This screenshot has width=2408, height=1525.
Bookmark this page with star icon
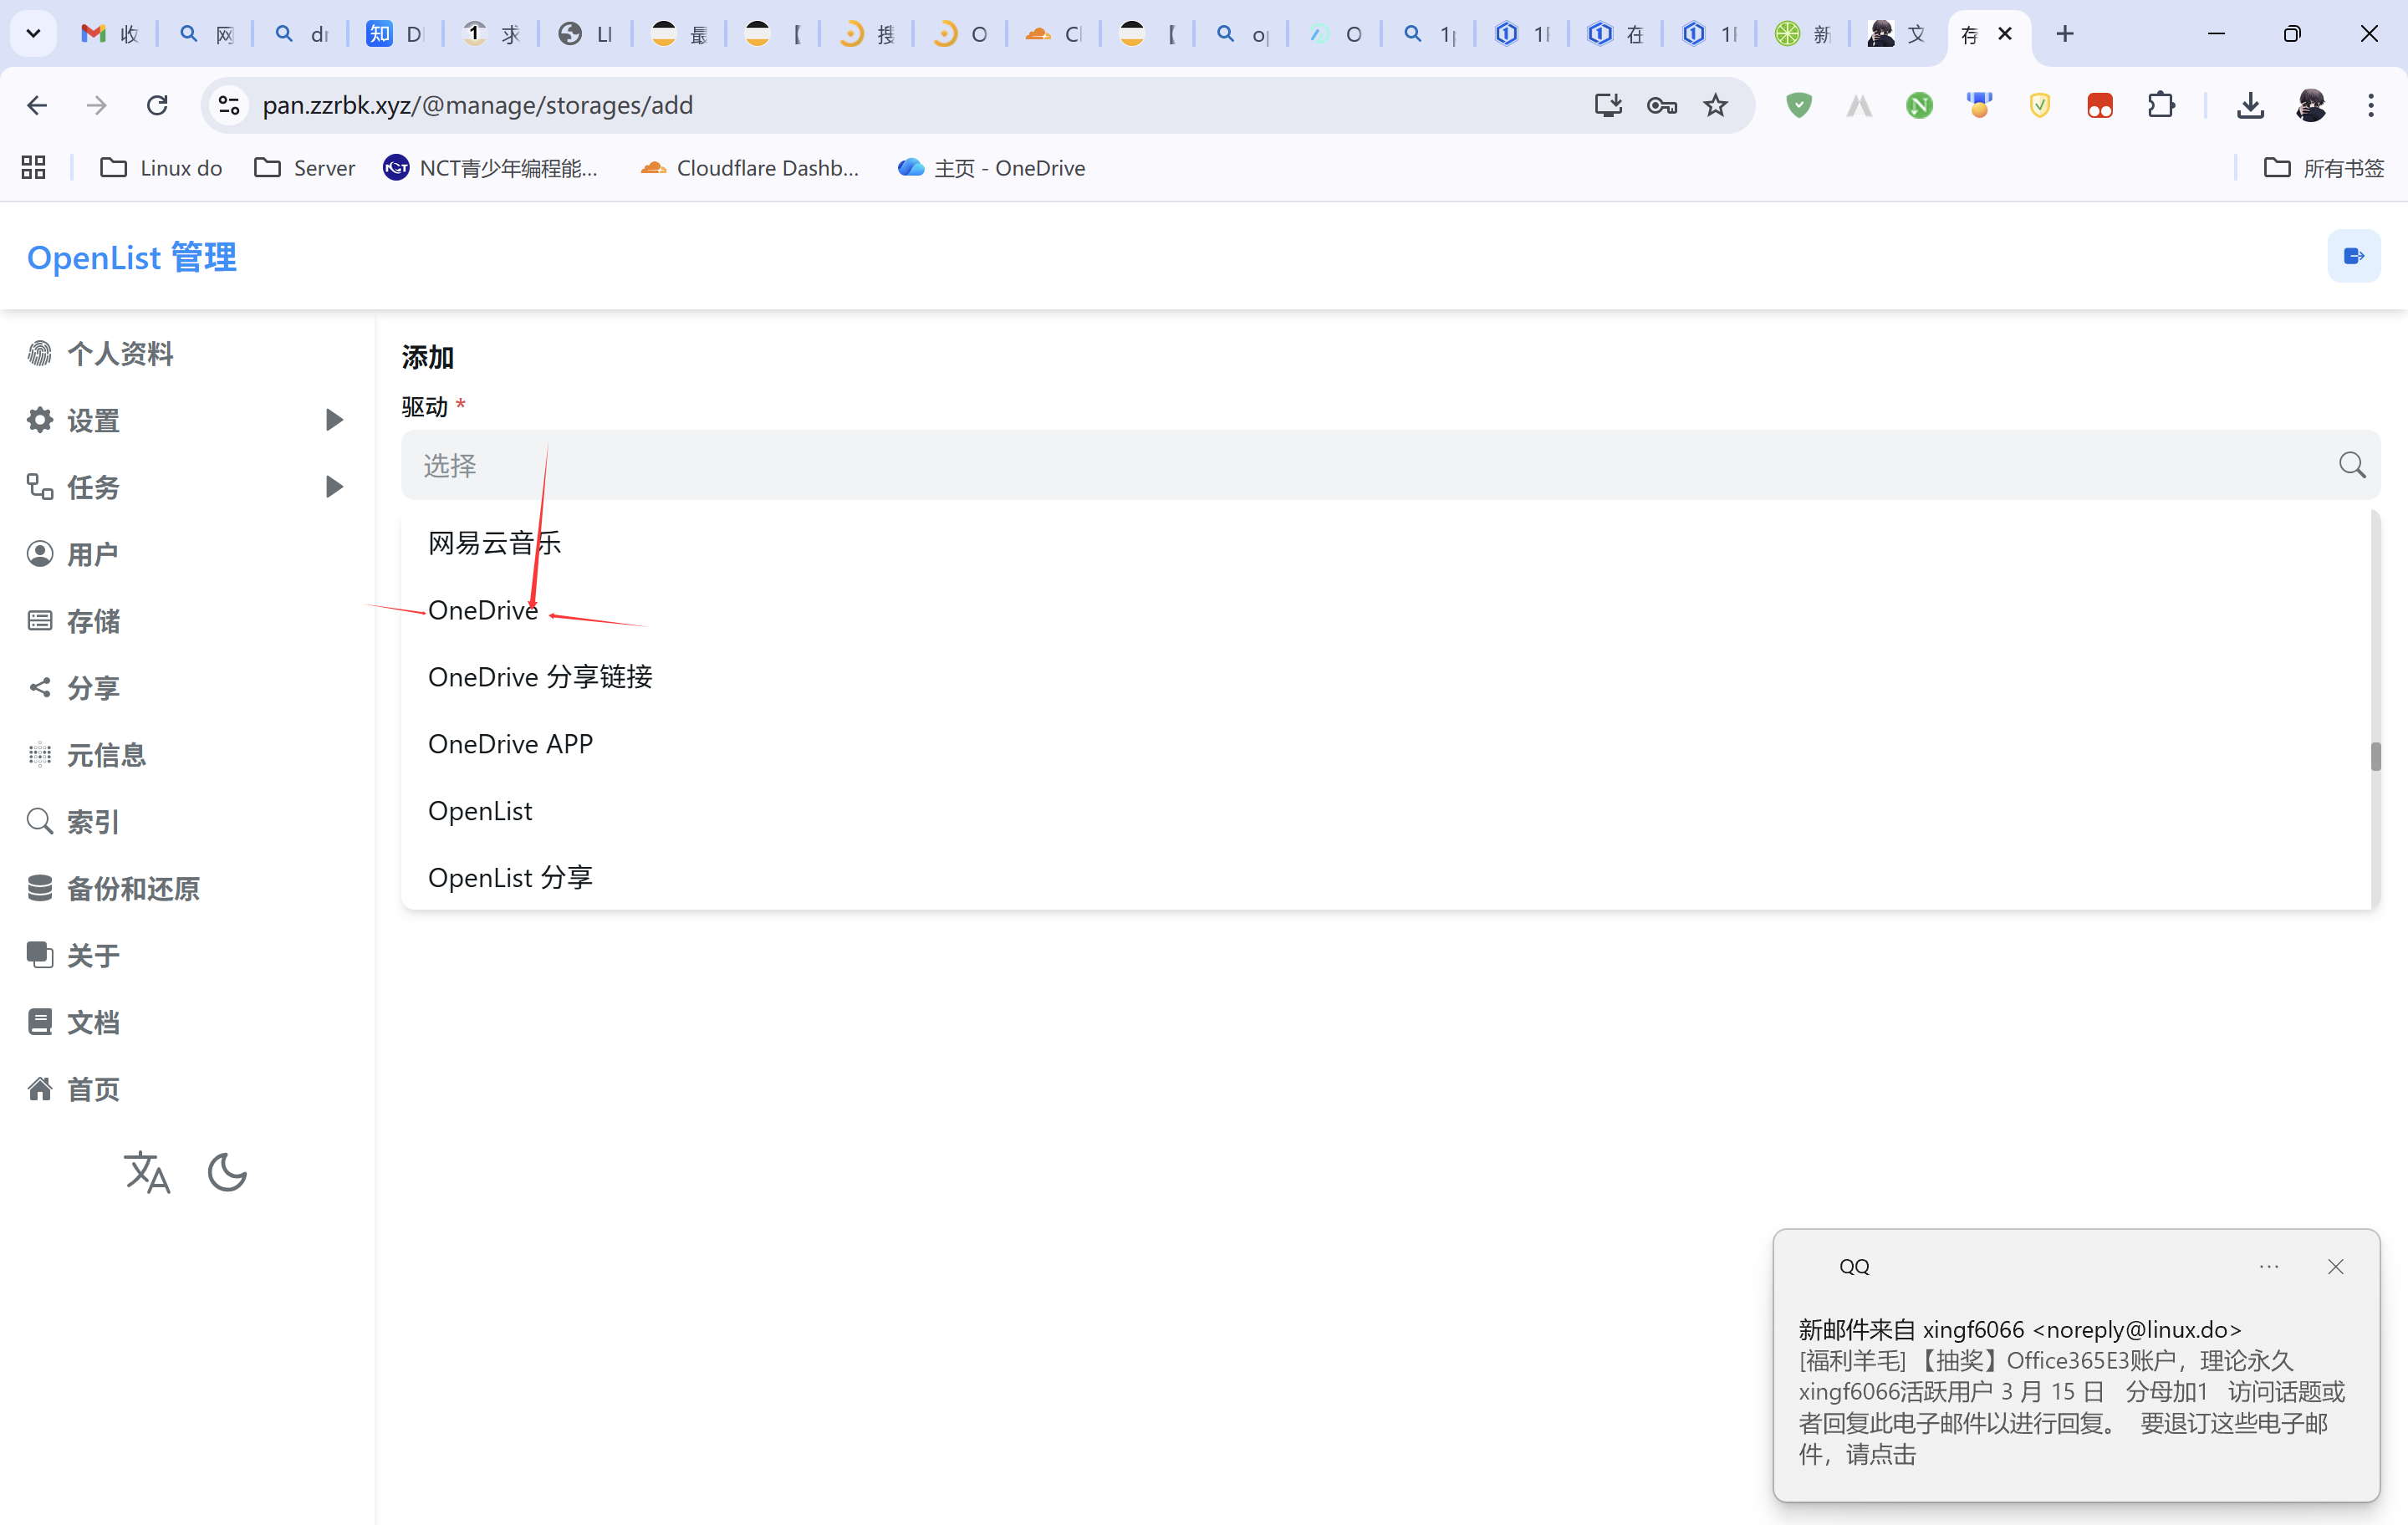point(1716,105)
